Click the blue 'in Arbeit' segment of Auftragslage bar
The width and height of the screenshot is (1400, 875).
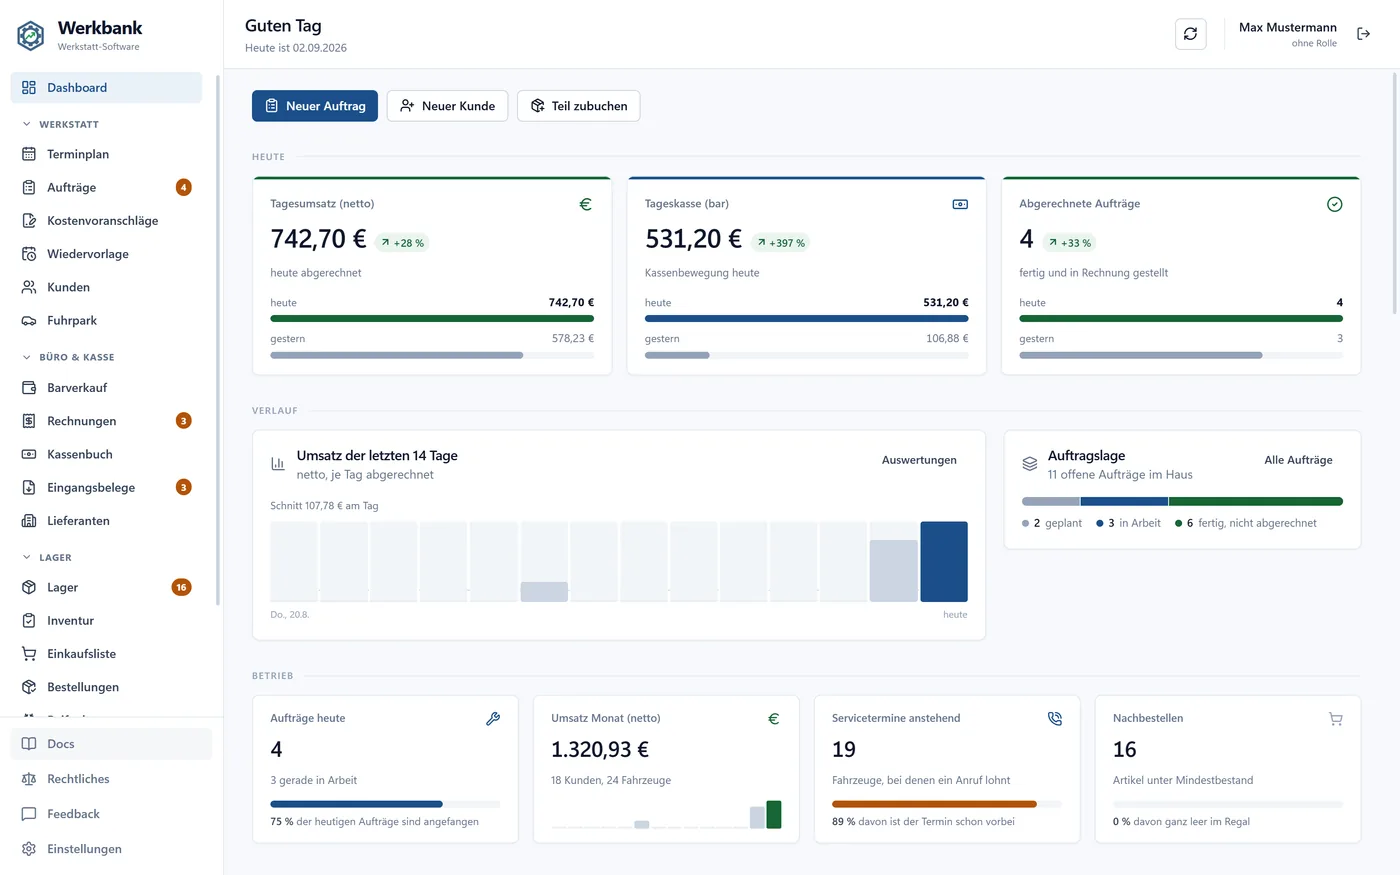click(1124, 502)
